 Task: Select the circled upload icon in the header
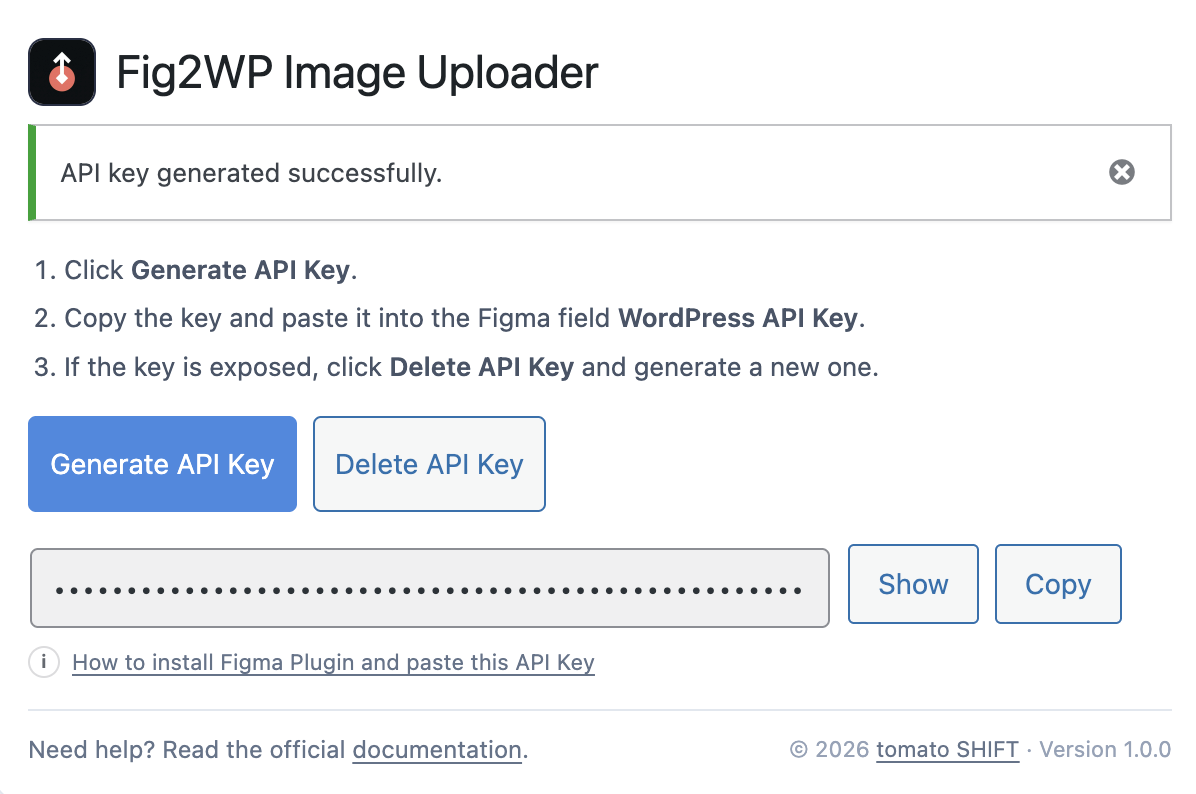[x=61, y=71]
